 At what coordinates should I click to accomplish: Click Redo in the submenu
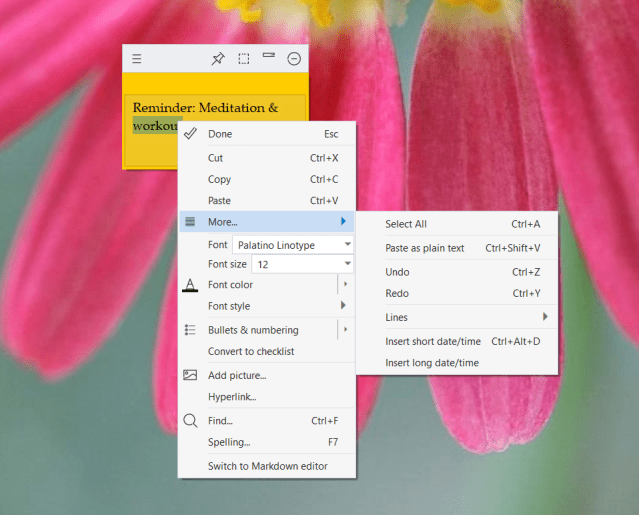pos(457,293)
